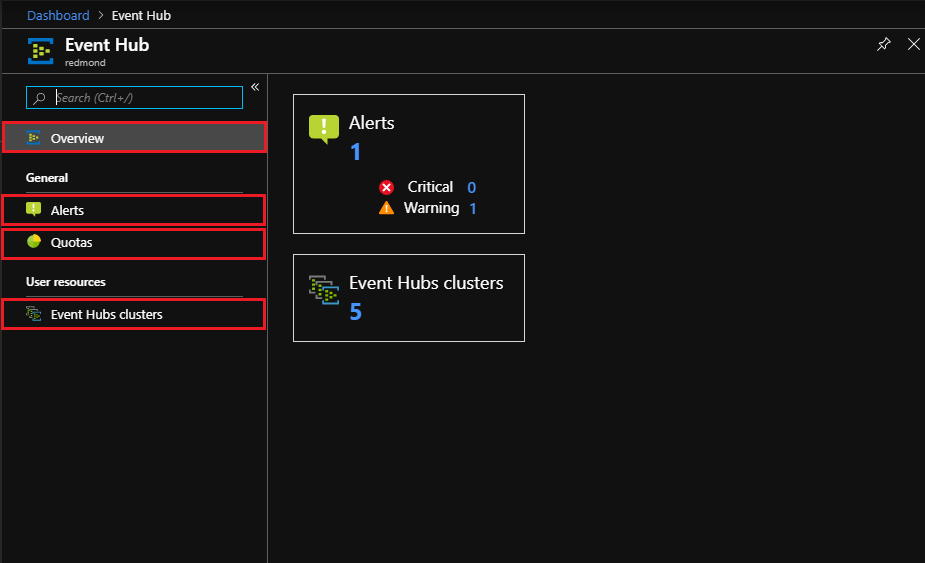Image resolution: width=925 pixels, height=563 pixels.
Task: Open Quotas from the sidebar
Action: point(134,244)
